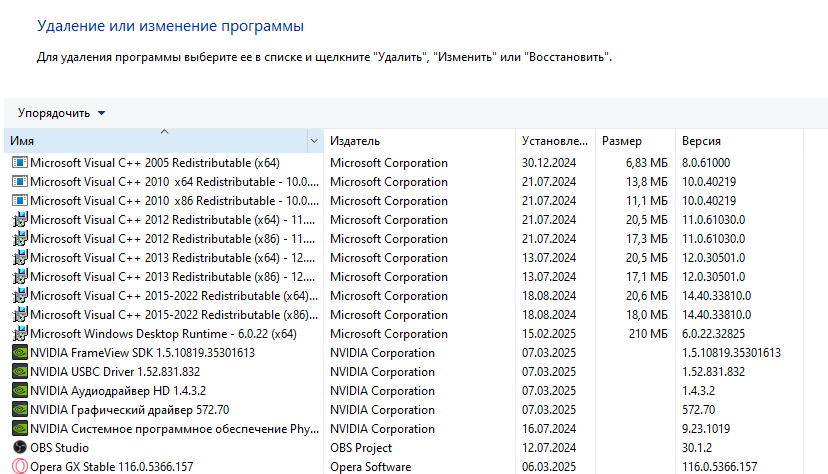Click the Visual C++ 2010 x64 Redistributable icon
828x474 pixels.
[20, 182]
